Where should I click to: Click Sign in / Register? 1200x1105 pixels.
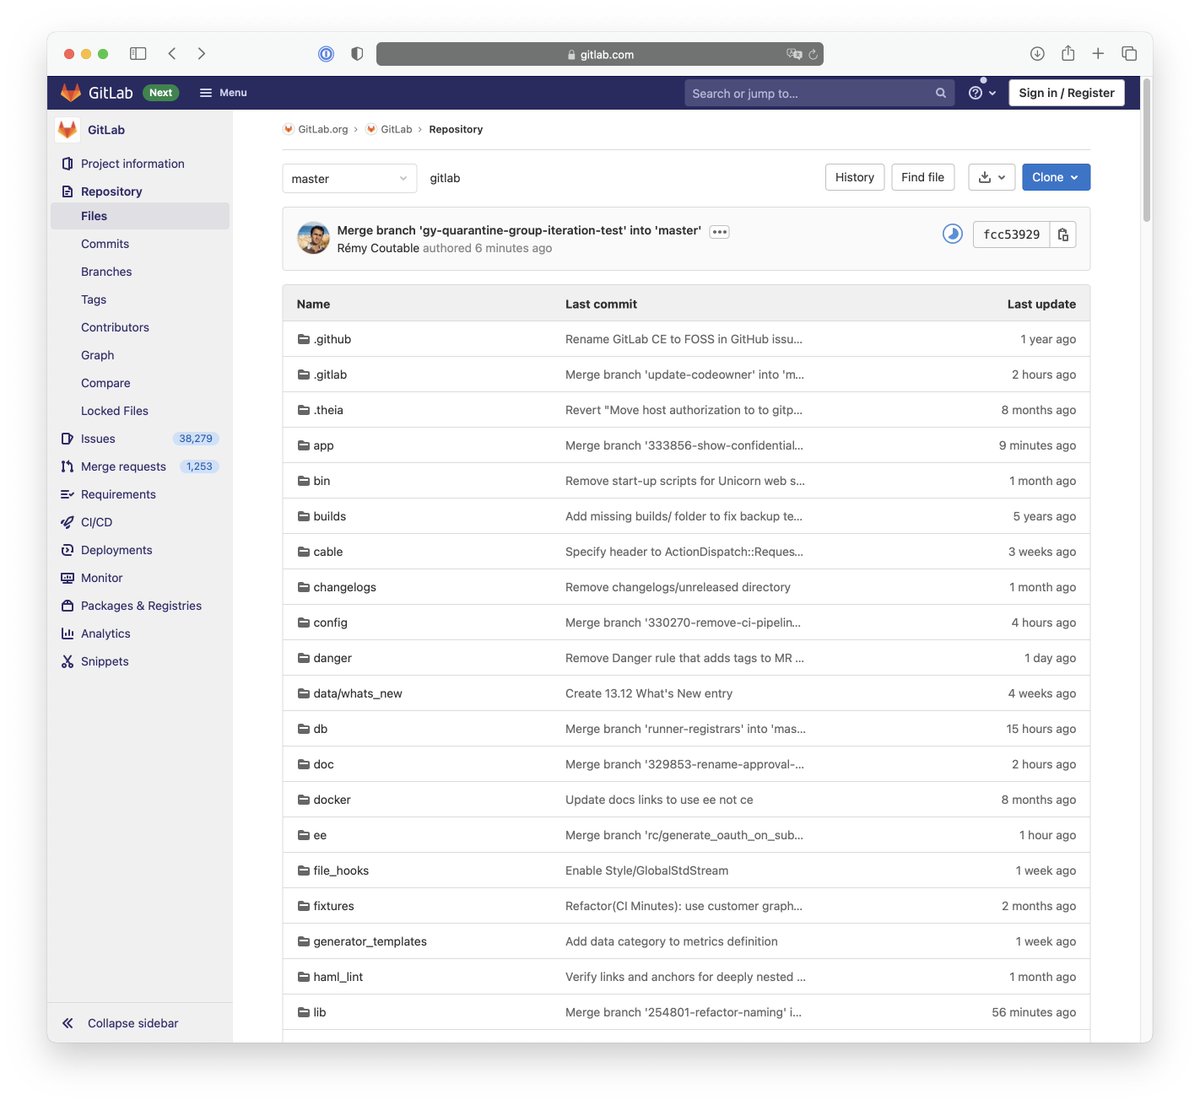pyautogui.click(x=1066, y=92)
